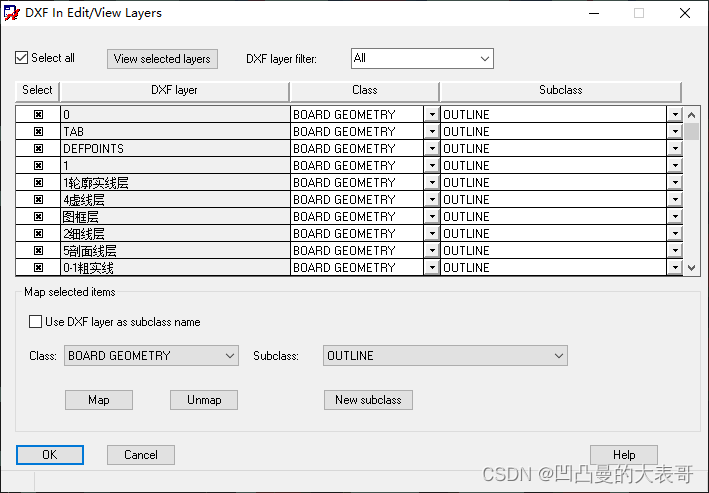This screenshot has width=709, height=493.
Task: Toggle select box for TAB layer
Action: pos(38,132)
